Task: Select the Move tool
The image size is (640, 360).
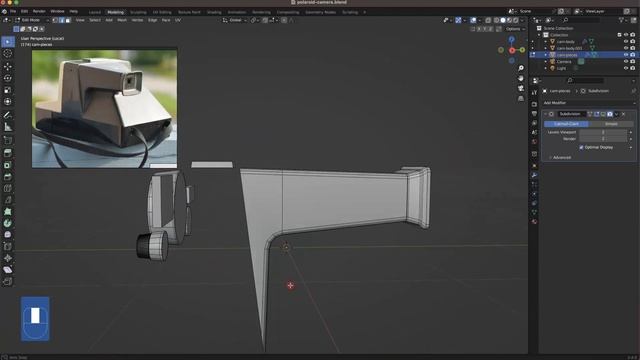Action: click(8, 67)
